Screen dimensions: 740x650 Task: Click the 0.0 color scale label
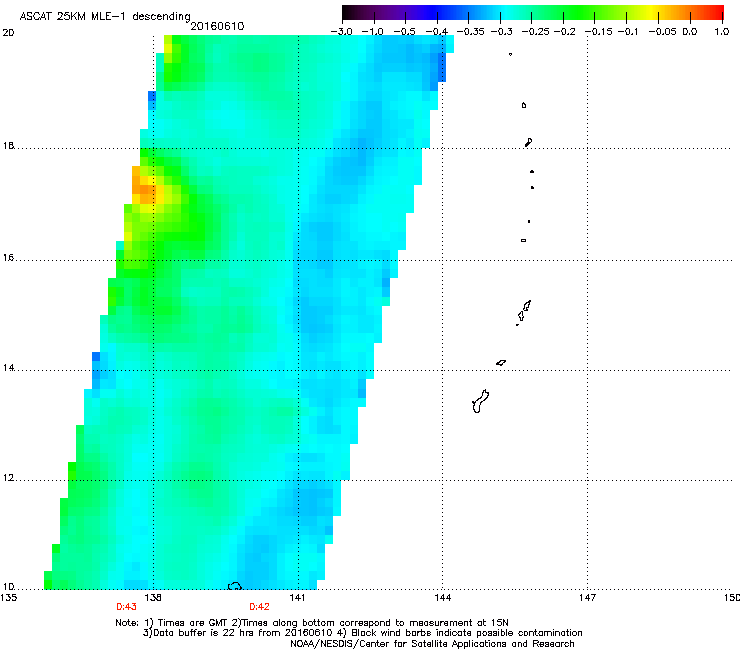[x=690, y=32]
